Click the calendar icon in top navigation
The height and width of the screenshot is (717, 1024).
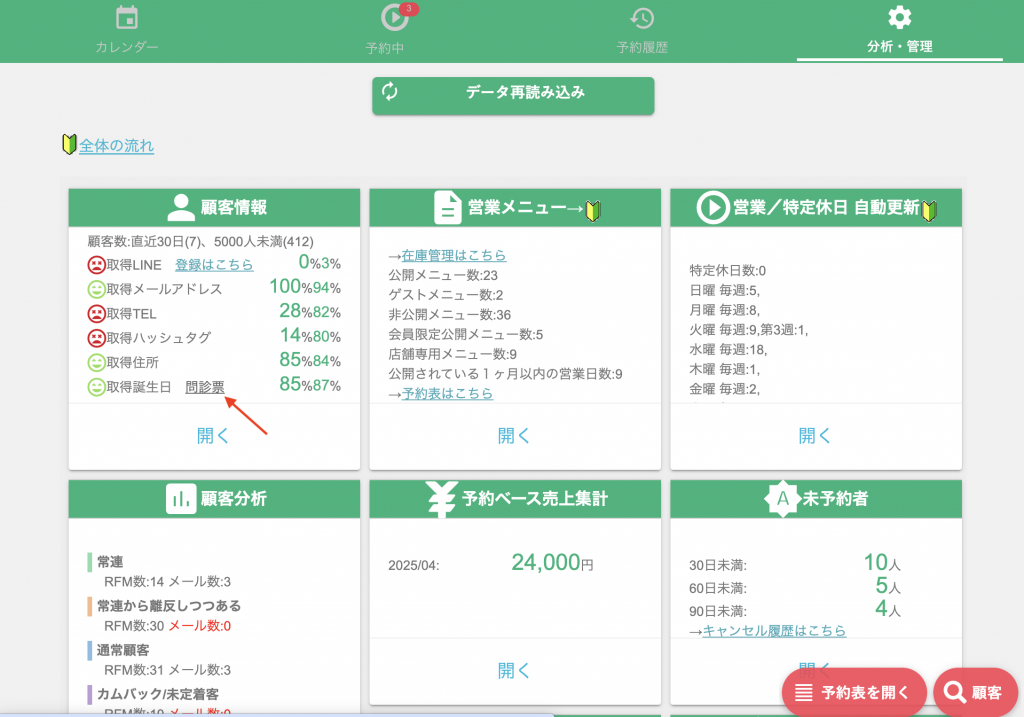point(127,18)
